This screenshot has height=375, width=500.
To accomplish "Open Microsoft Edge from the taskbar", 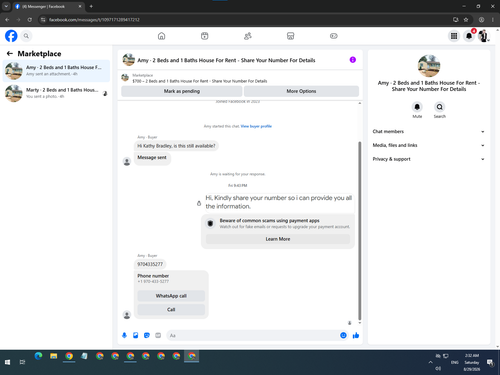I will 38,356.
